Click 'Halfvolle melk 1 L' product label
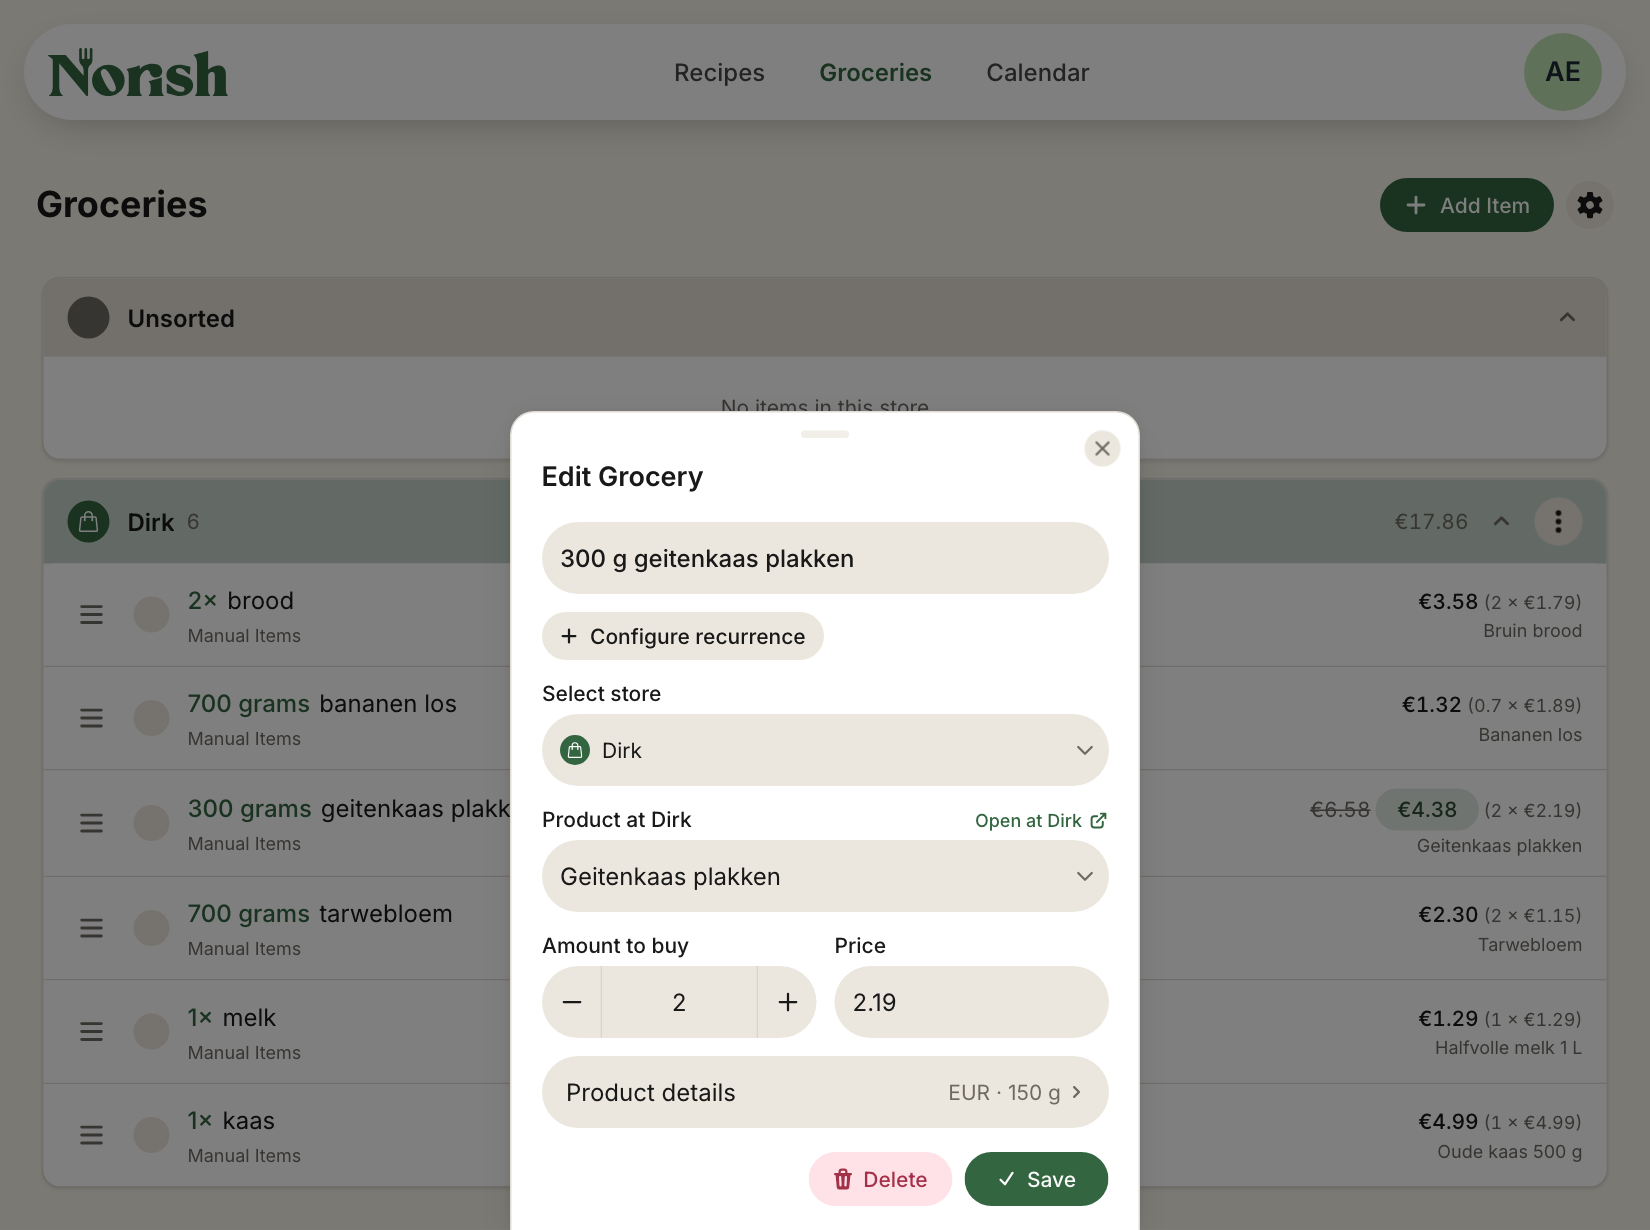Image resolution: width=1650 pixels, height=1230 pixels. [x=1508, y=1048]
